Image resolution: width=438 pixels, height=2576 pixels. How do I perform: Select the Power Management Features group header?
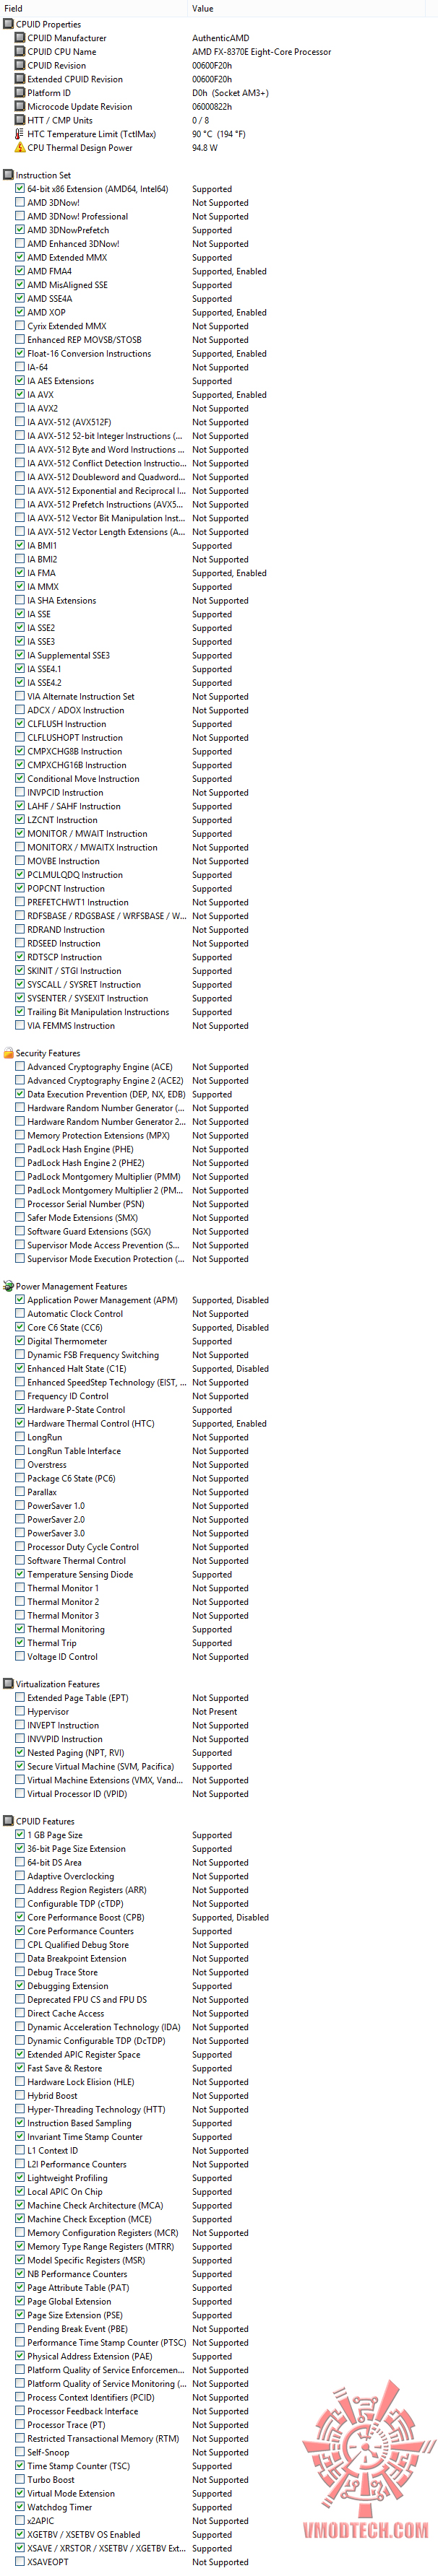click(71, 1286)
